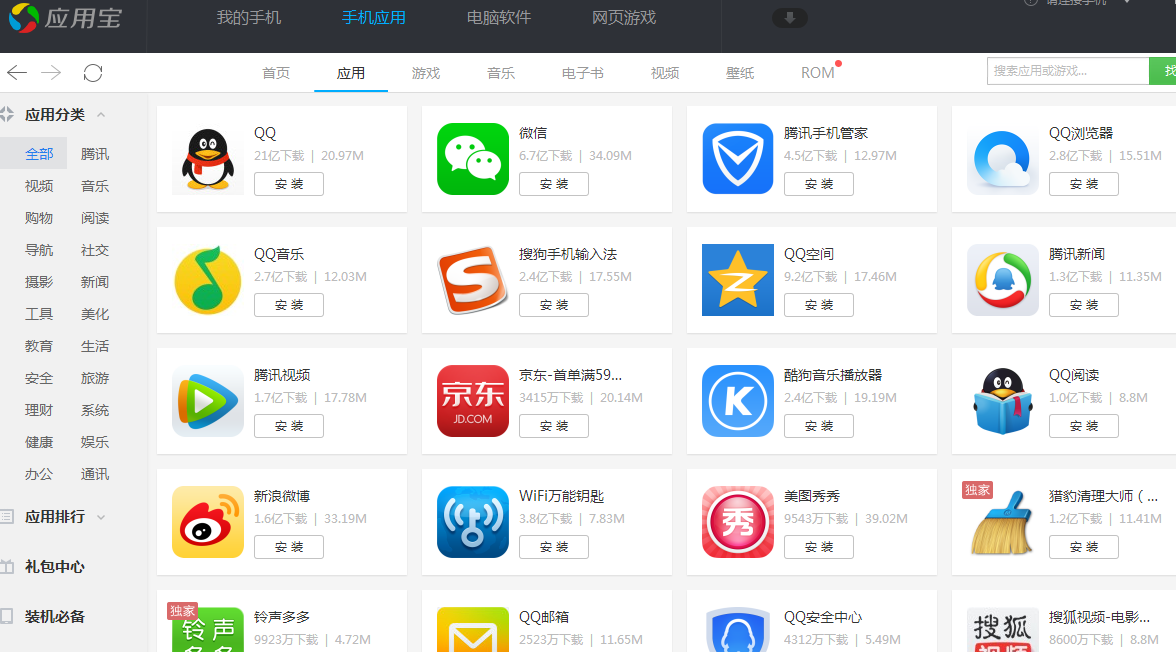Open the 网页游戏 top menu

tap(624, 17)
